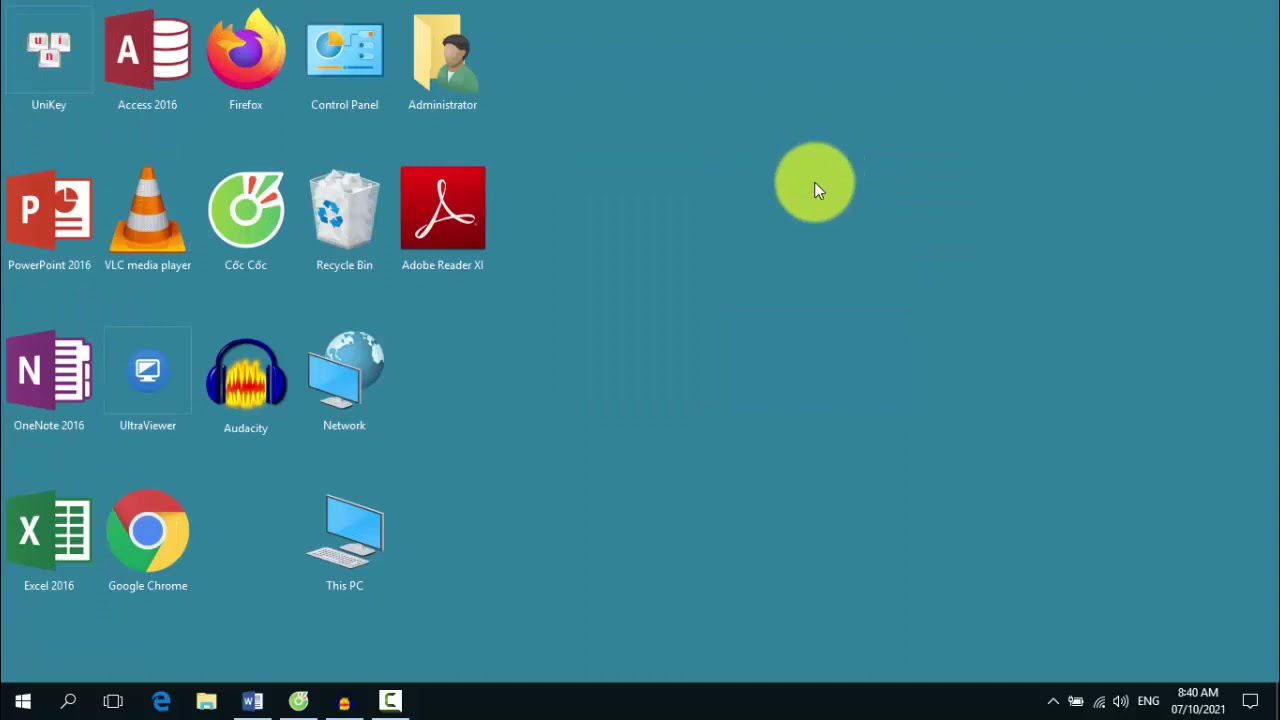Select the Recycle Bin icon
Image resolution: width=1280 pixels, height=720 pixels.
click(x=344, y=220)
